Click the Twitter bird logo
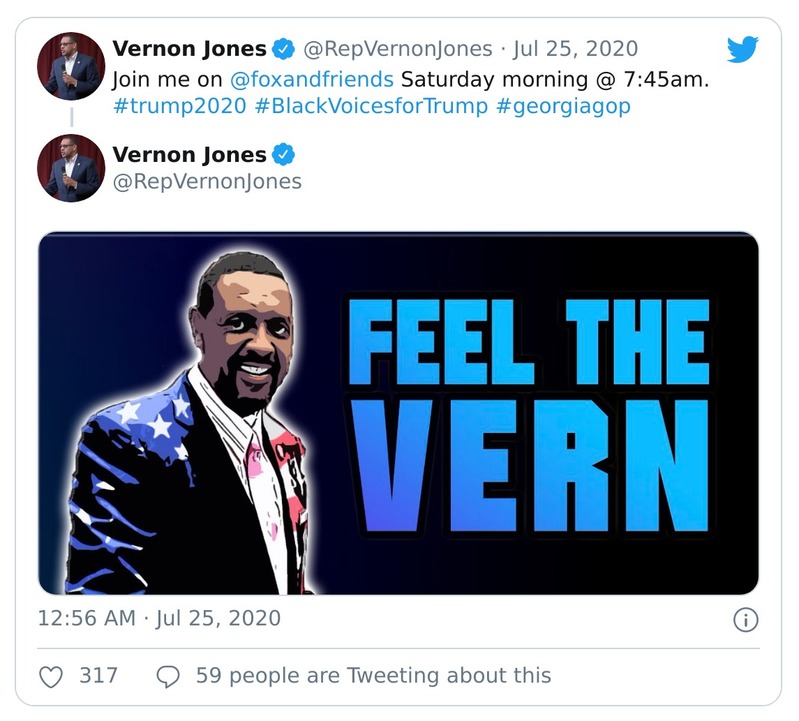Screen dimensions: 799x721 [743, 50]
